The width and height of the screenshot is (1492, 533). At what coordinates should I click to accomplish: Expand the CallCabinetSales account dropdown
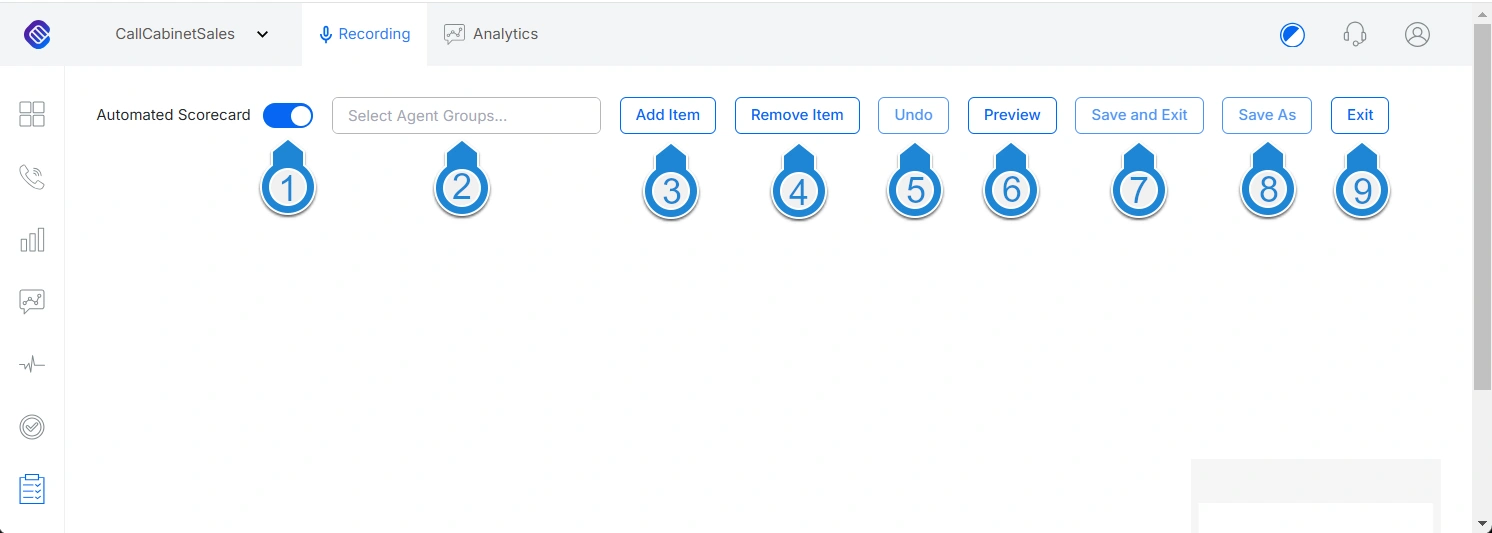pos(192,34)
